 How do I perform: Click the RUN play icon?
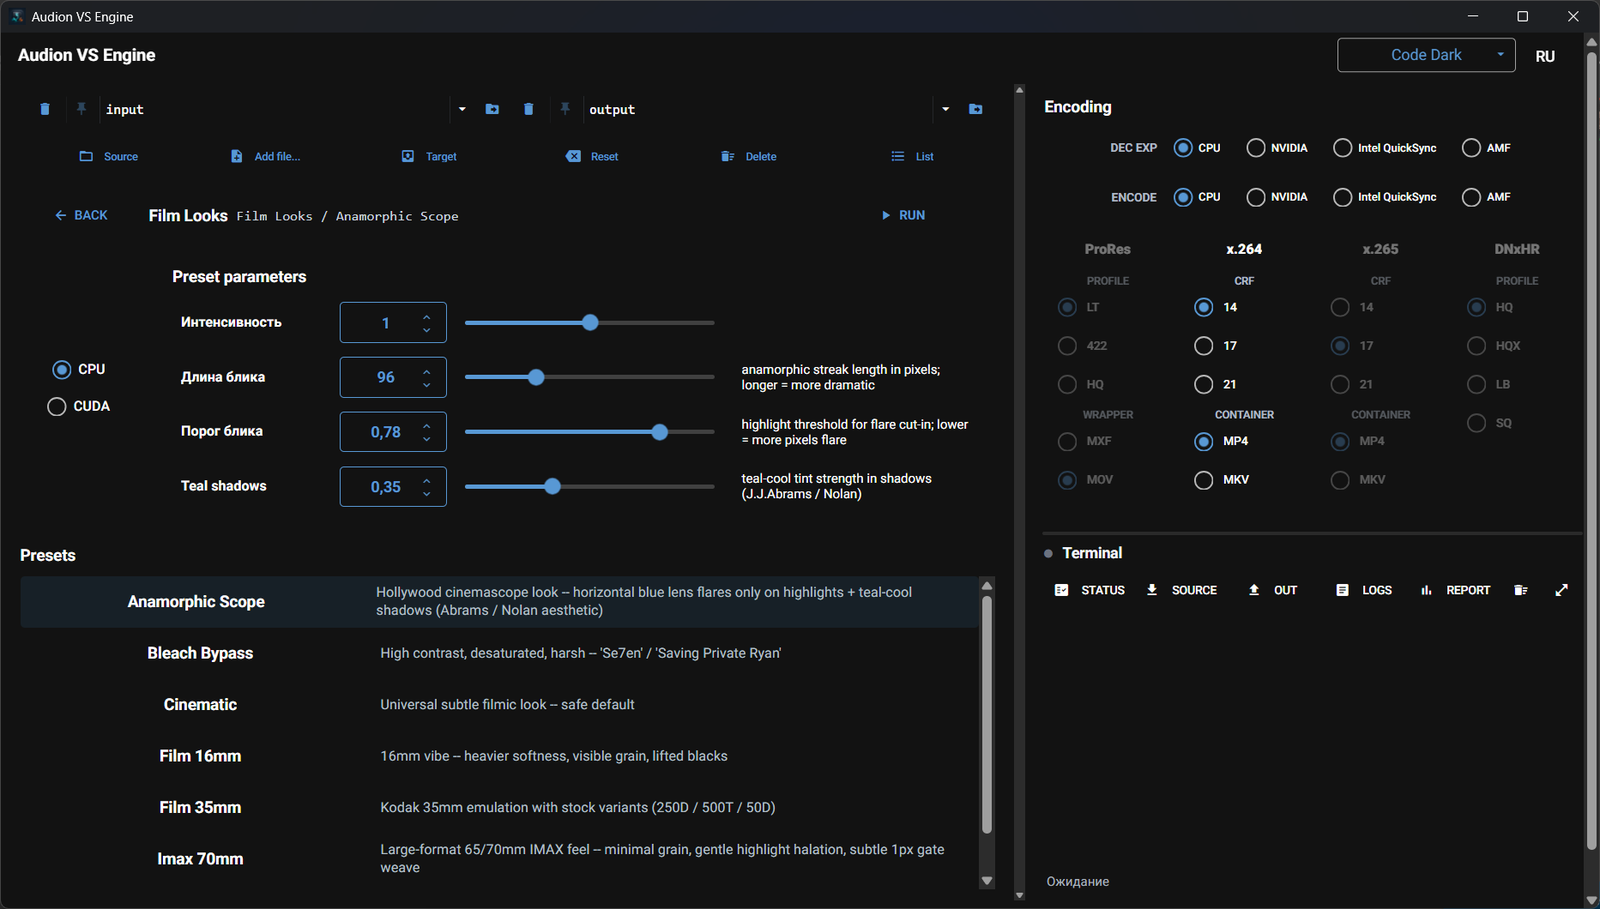tap(886, 215)
